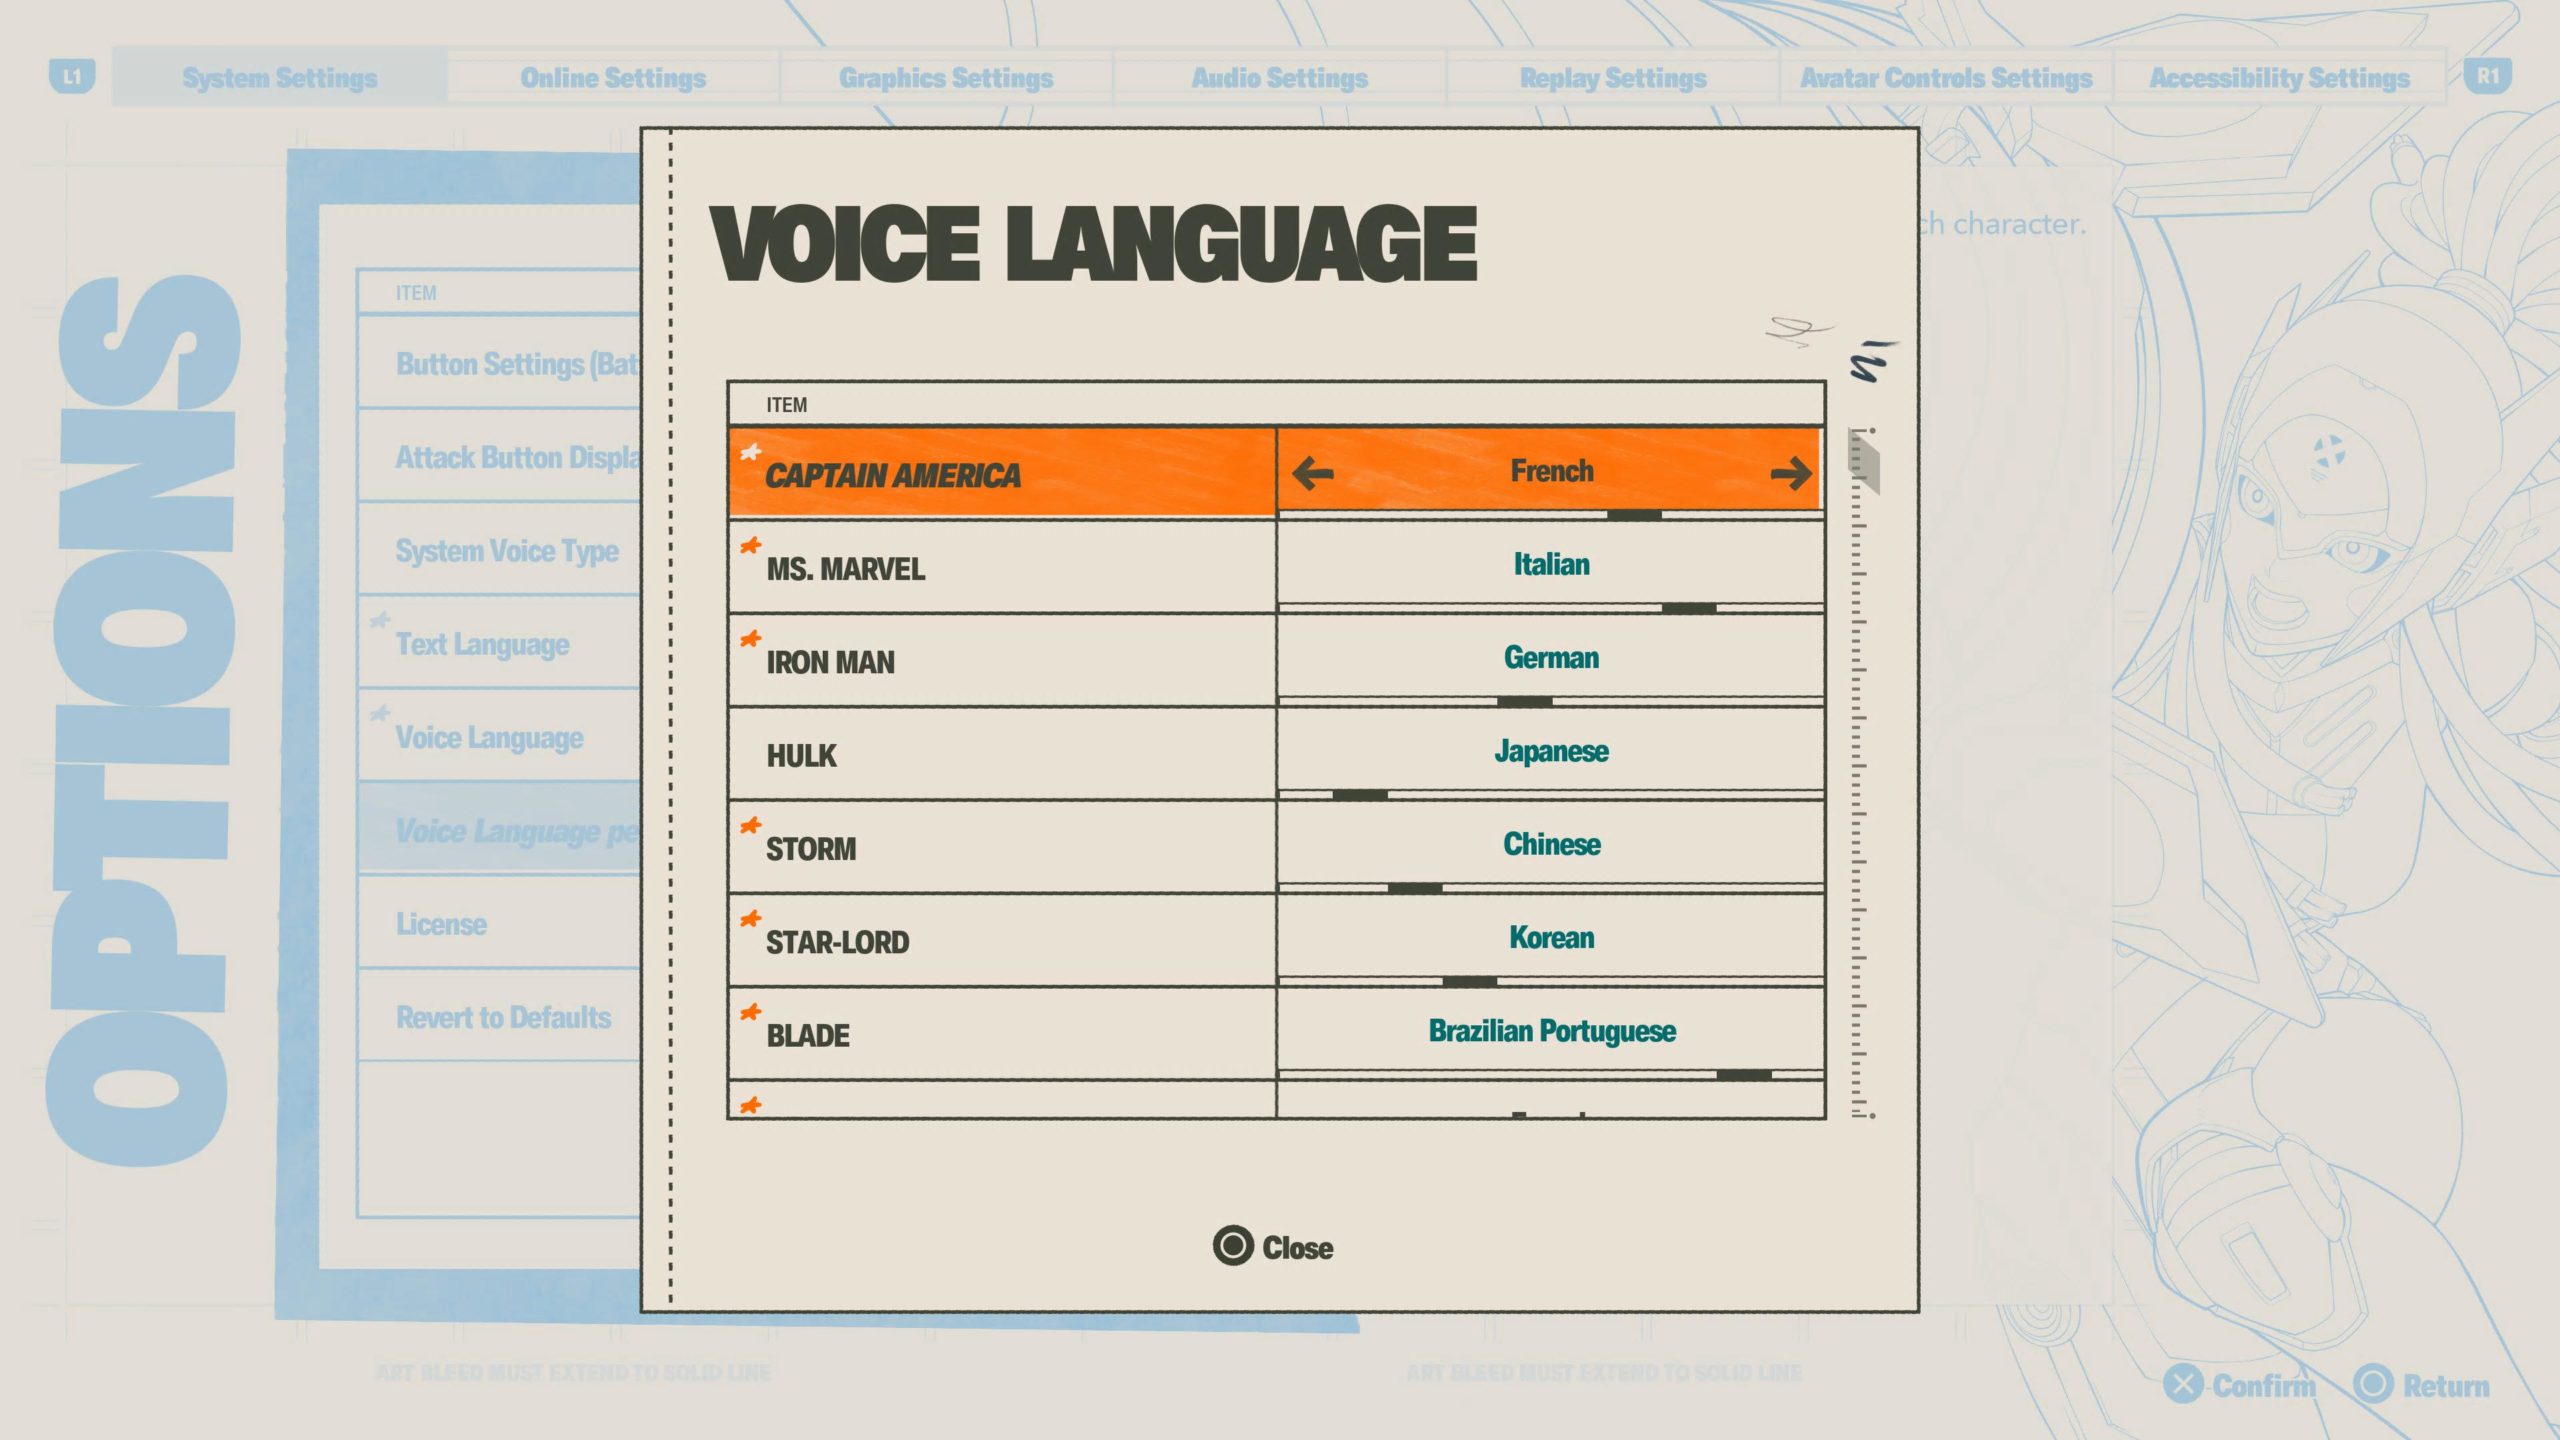Screen dimensions: 2560x1440
Task: Click the ITEM header in voice table
Action: [x=786, y=405]
